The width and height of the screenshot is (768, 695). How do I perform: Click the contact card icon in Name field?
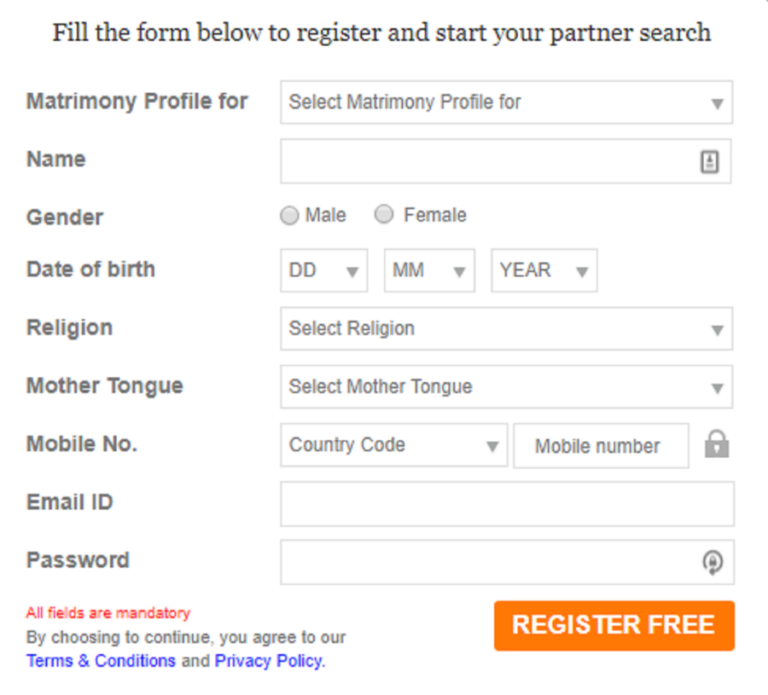point(709,162)
